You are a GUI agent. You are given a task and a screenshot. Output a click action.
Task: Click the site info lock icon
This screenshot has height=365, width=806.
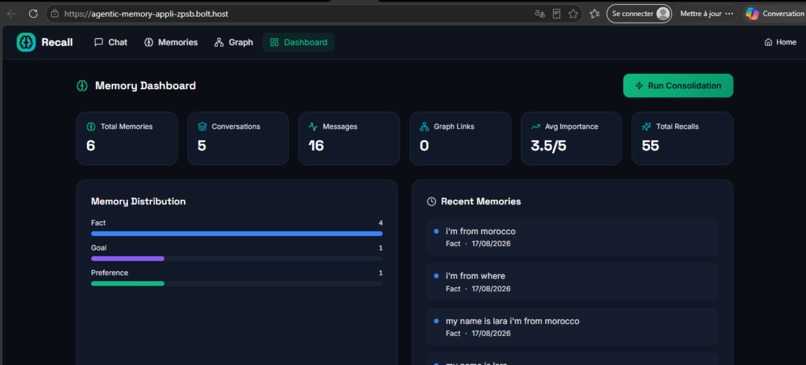point(55,14)
